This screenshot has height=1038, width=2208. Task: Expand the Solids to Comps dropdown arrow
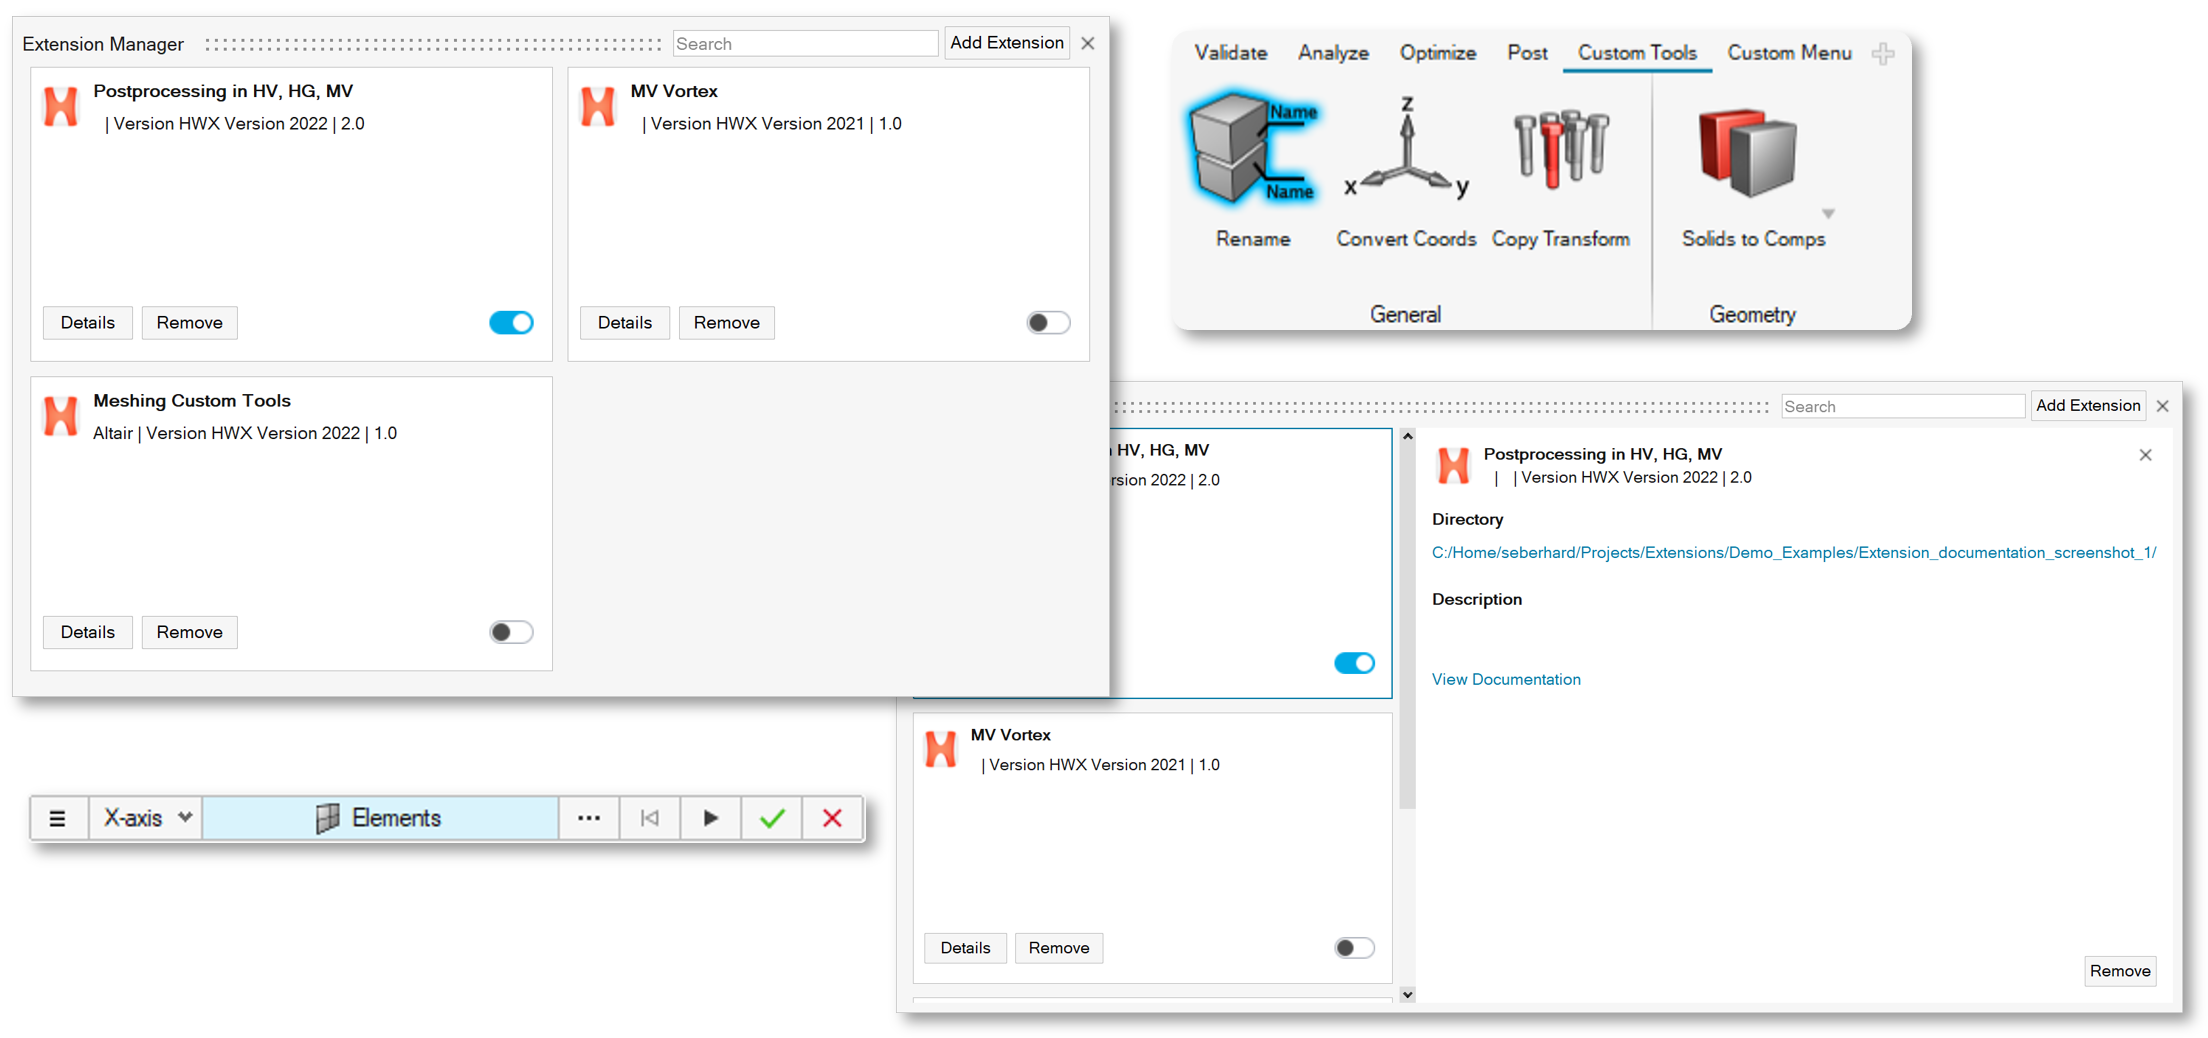click(1828, 214)
